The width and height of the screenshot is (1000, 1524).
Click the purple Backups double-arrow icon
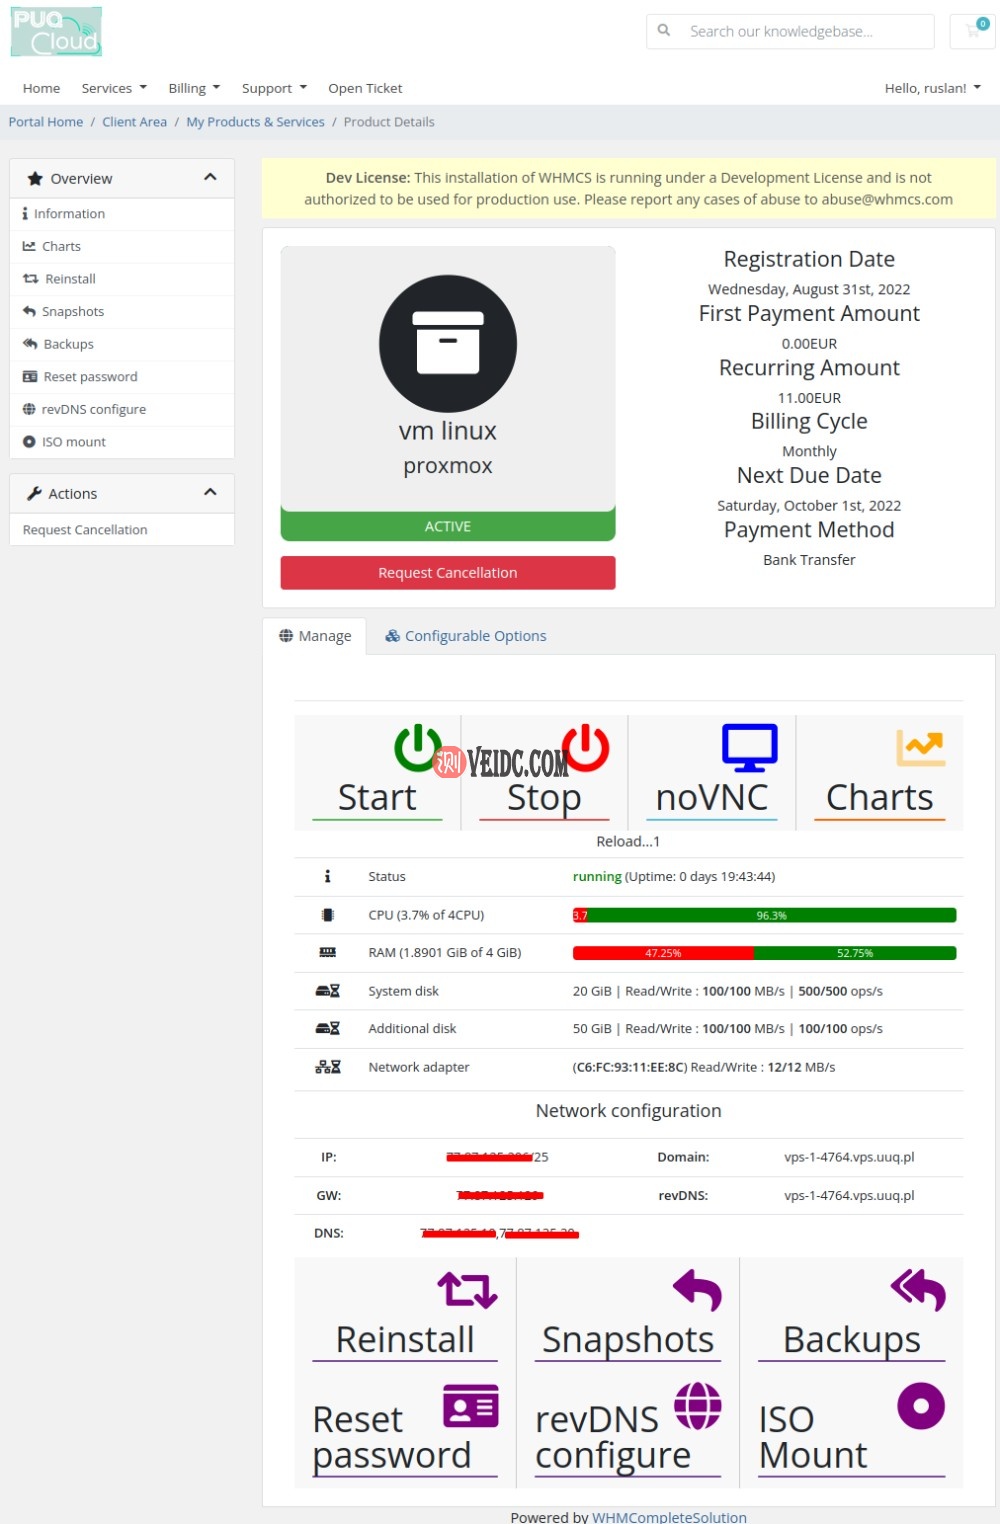[918, 1290]
